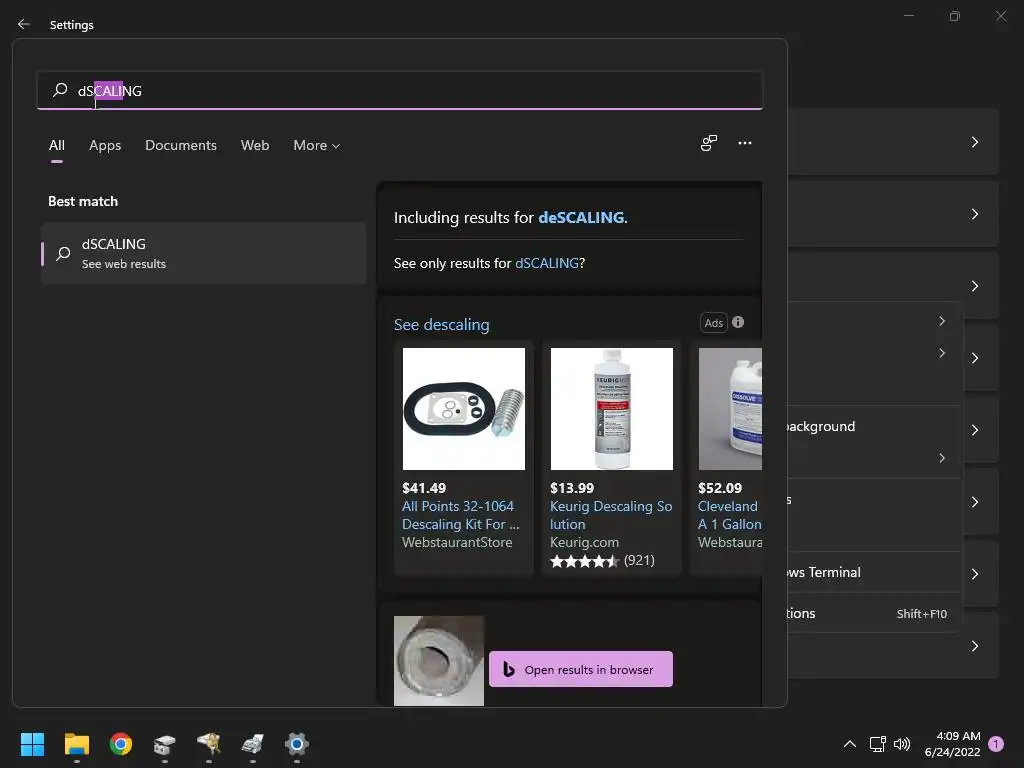
Task: Open the clock showing 4:09 AM
Action: click(x=952, y=744)
